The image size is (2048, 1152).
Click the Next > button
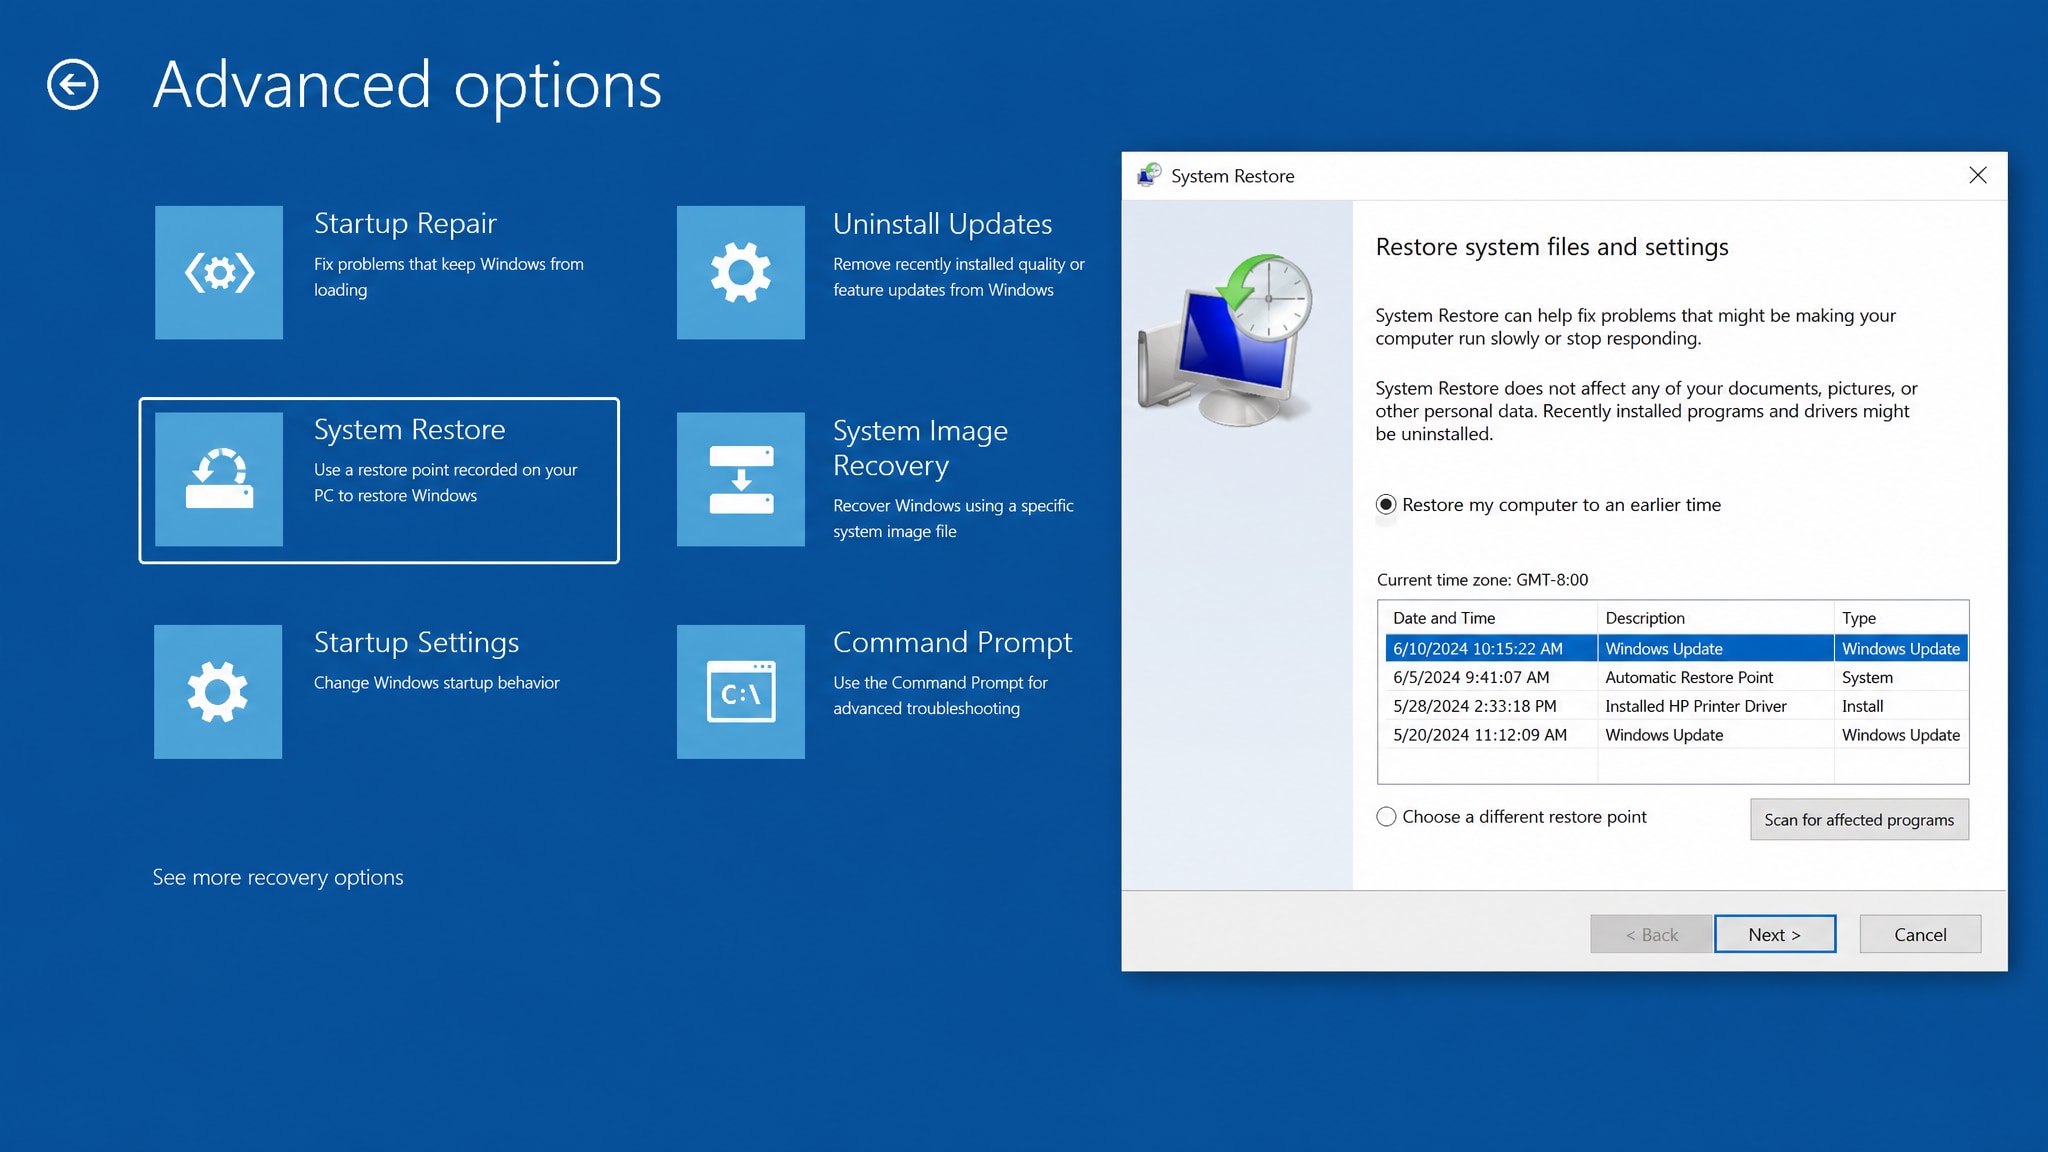tap(1775, 934)
